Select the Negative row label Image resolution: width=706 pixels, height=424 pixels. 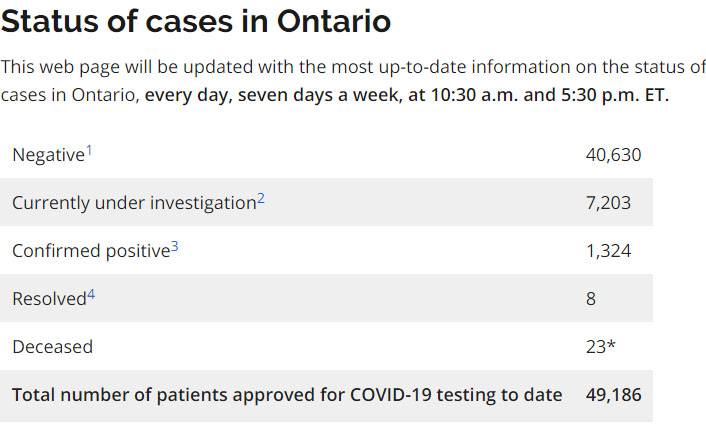click(x=48, y=155)
